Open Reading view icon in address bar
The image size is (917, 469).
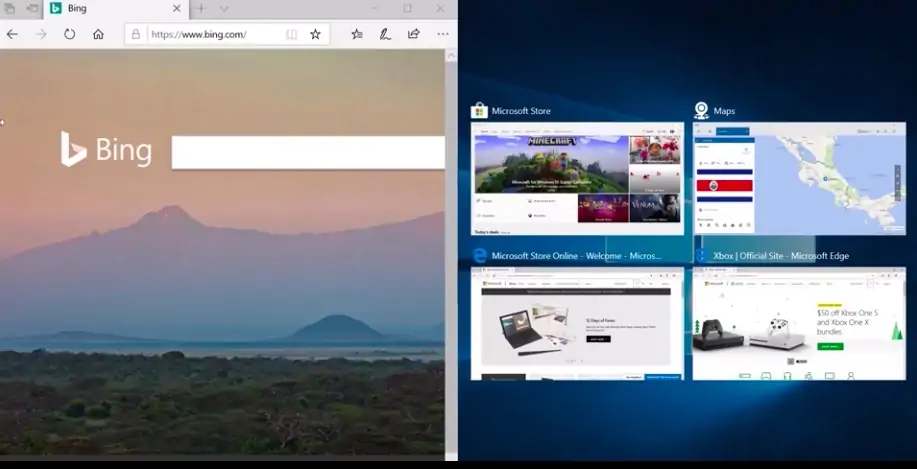click(x=291, y=35)
